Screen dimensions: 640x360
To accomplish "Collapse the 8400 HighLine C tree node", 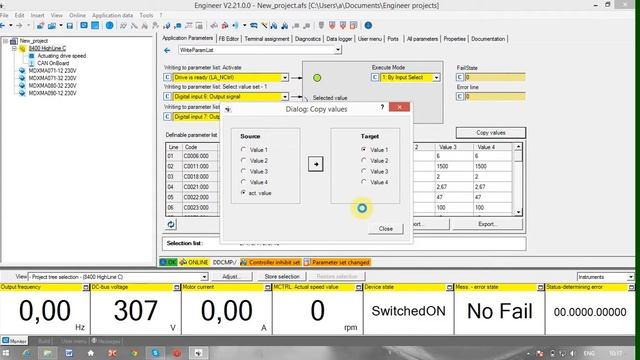I will point(14,48).
